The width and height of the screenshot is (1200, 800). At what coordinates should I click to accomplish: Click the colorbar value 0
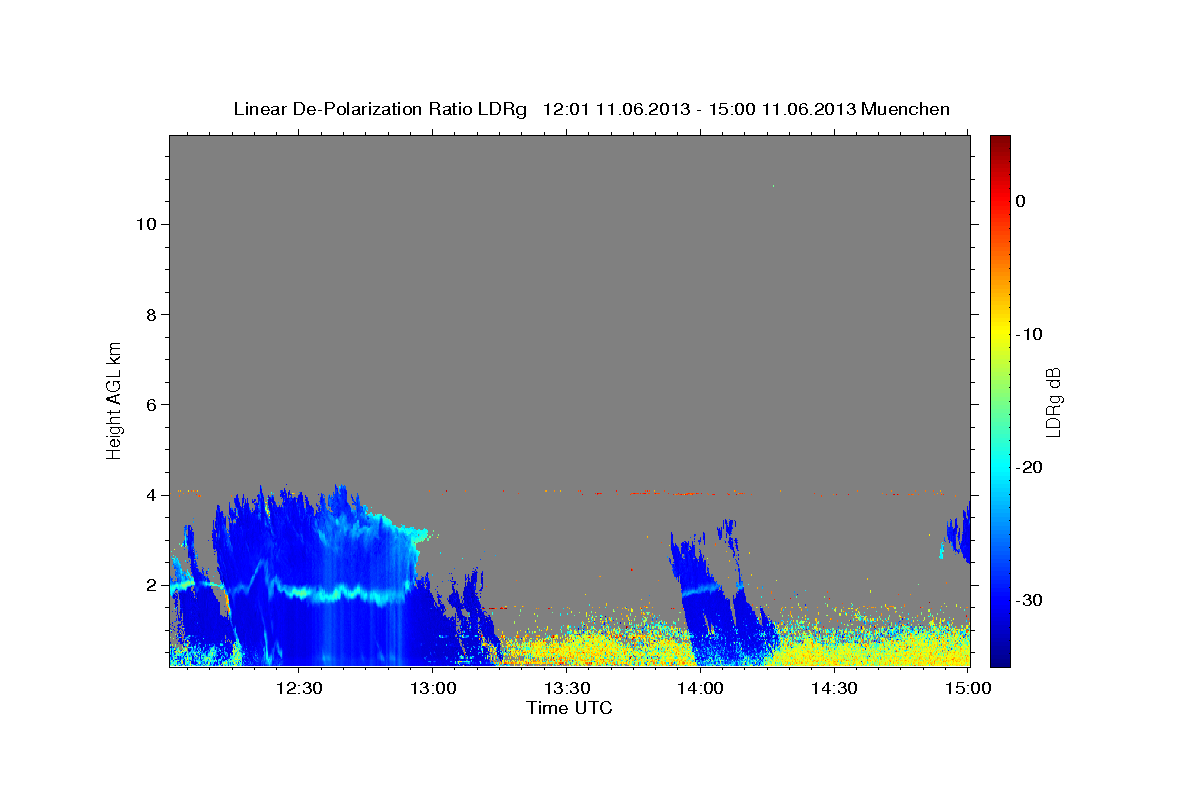tap(1020, 201)
